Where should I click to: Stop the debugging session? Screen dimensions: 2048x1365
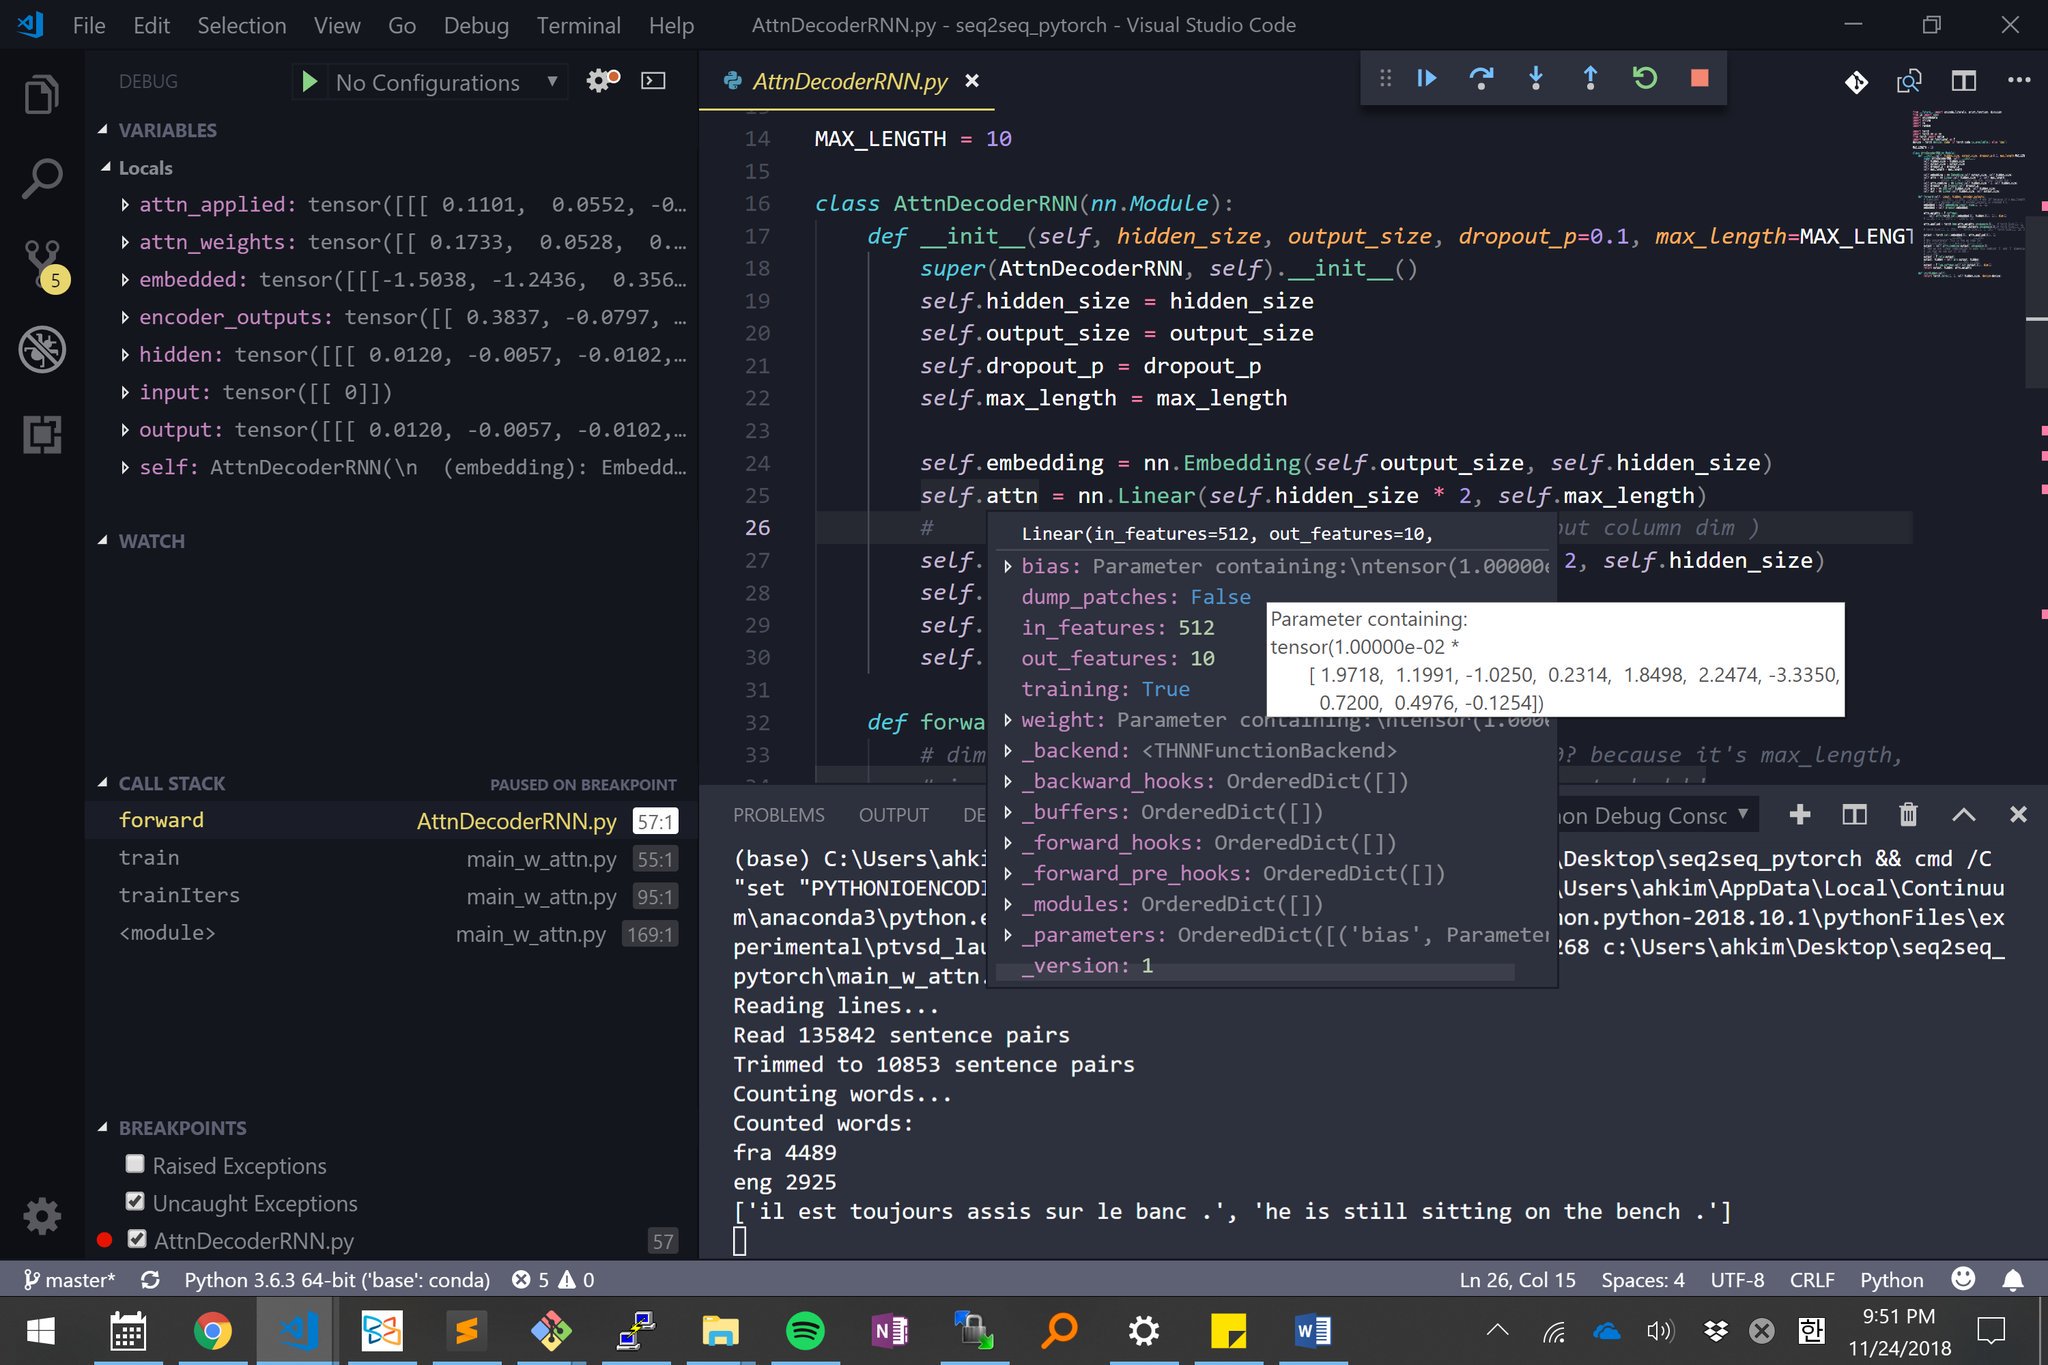click(x=1699, y=78)
